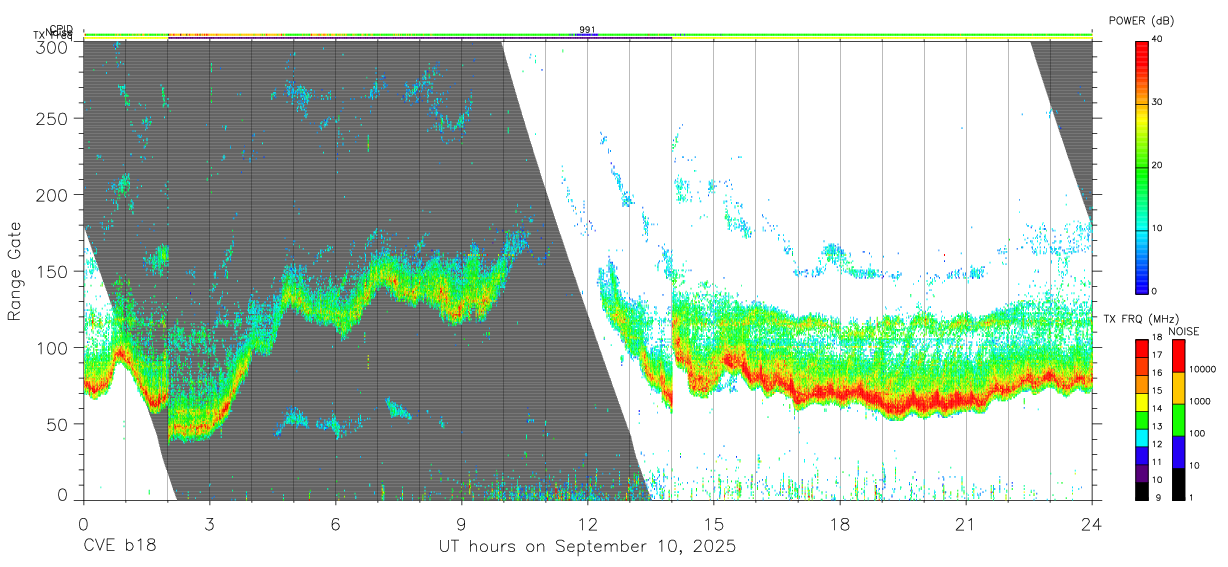Select the black 9–10 MHz frequency swatch
The width and height of the screenshot is (1228, 567).
1141,491
